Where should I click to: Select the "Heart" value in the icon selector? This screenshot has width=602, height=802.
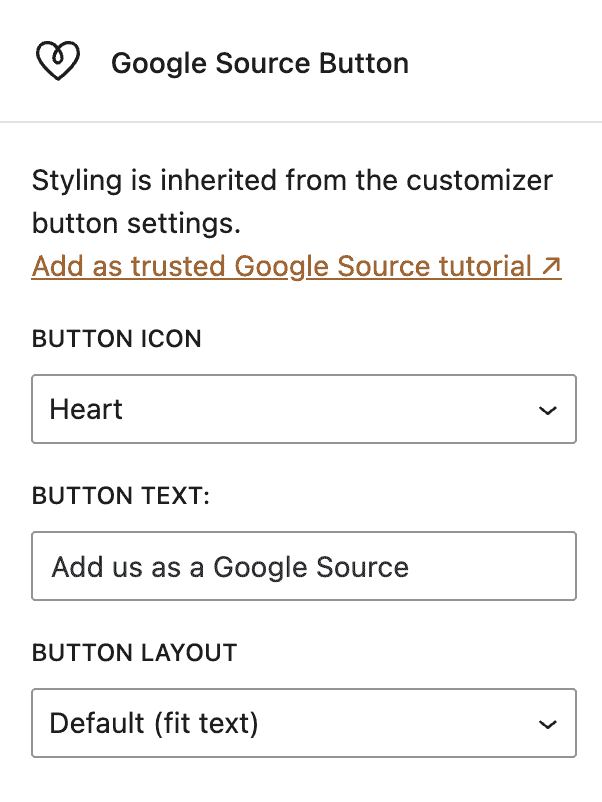[87, 409]
